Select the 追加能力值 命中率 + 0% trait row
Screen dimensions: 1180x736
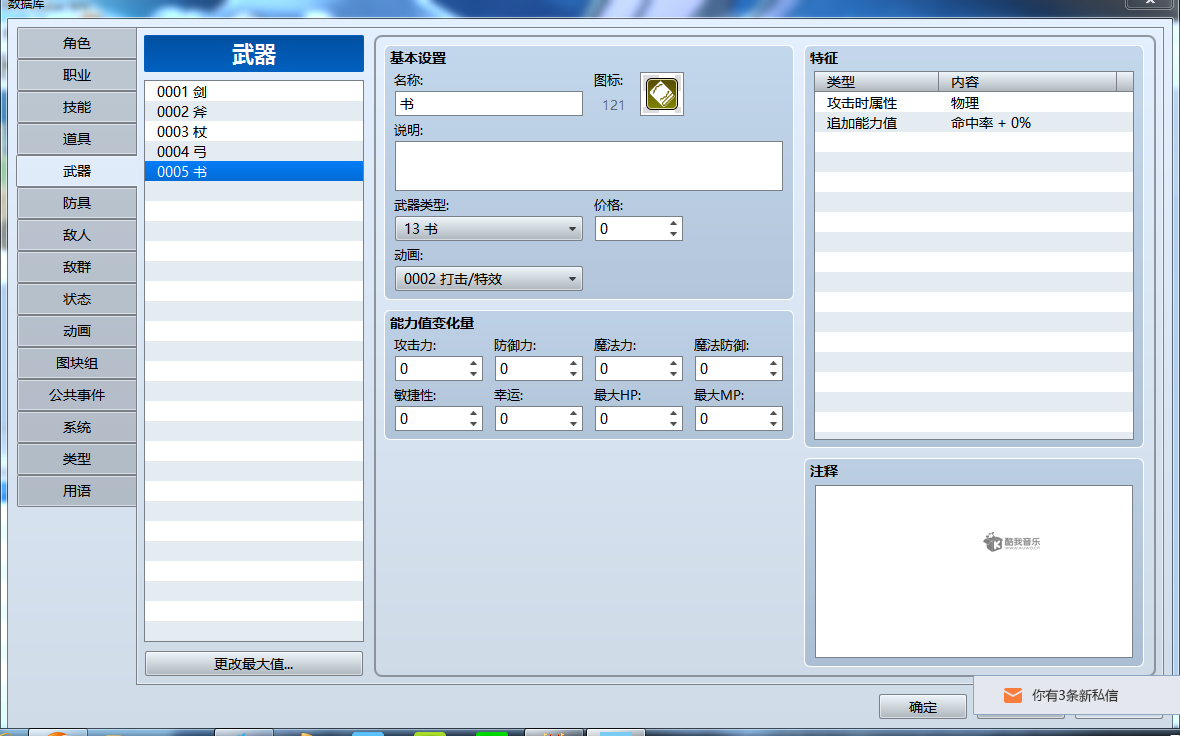coord(974,123)
